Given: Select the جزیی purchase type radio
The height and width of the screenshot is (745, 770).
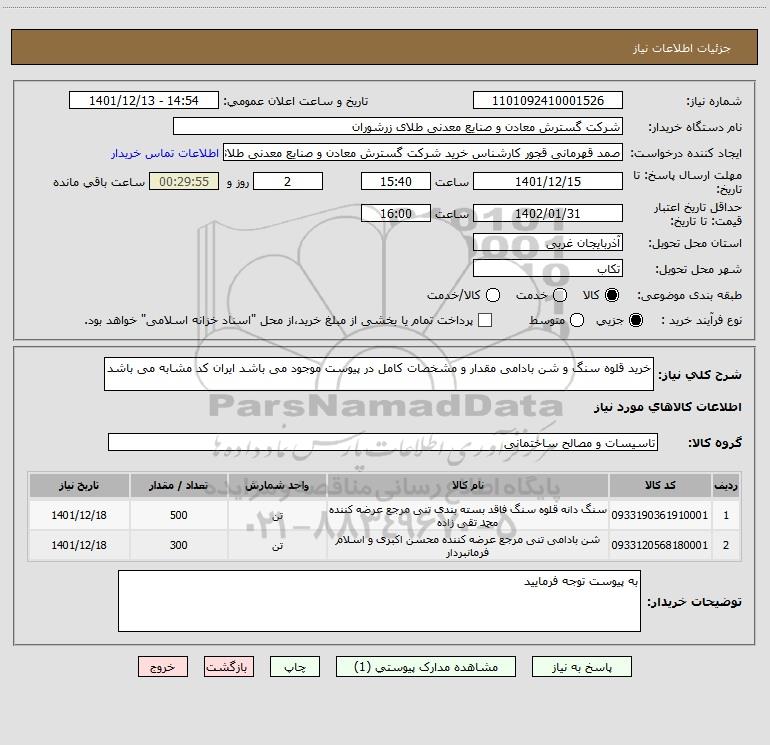Looking at the screenshot, I should point(635,320).
